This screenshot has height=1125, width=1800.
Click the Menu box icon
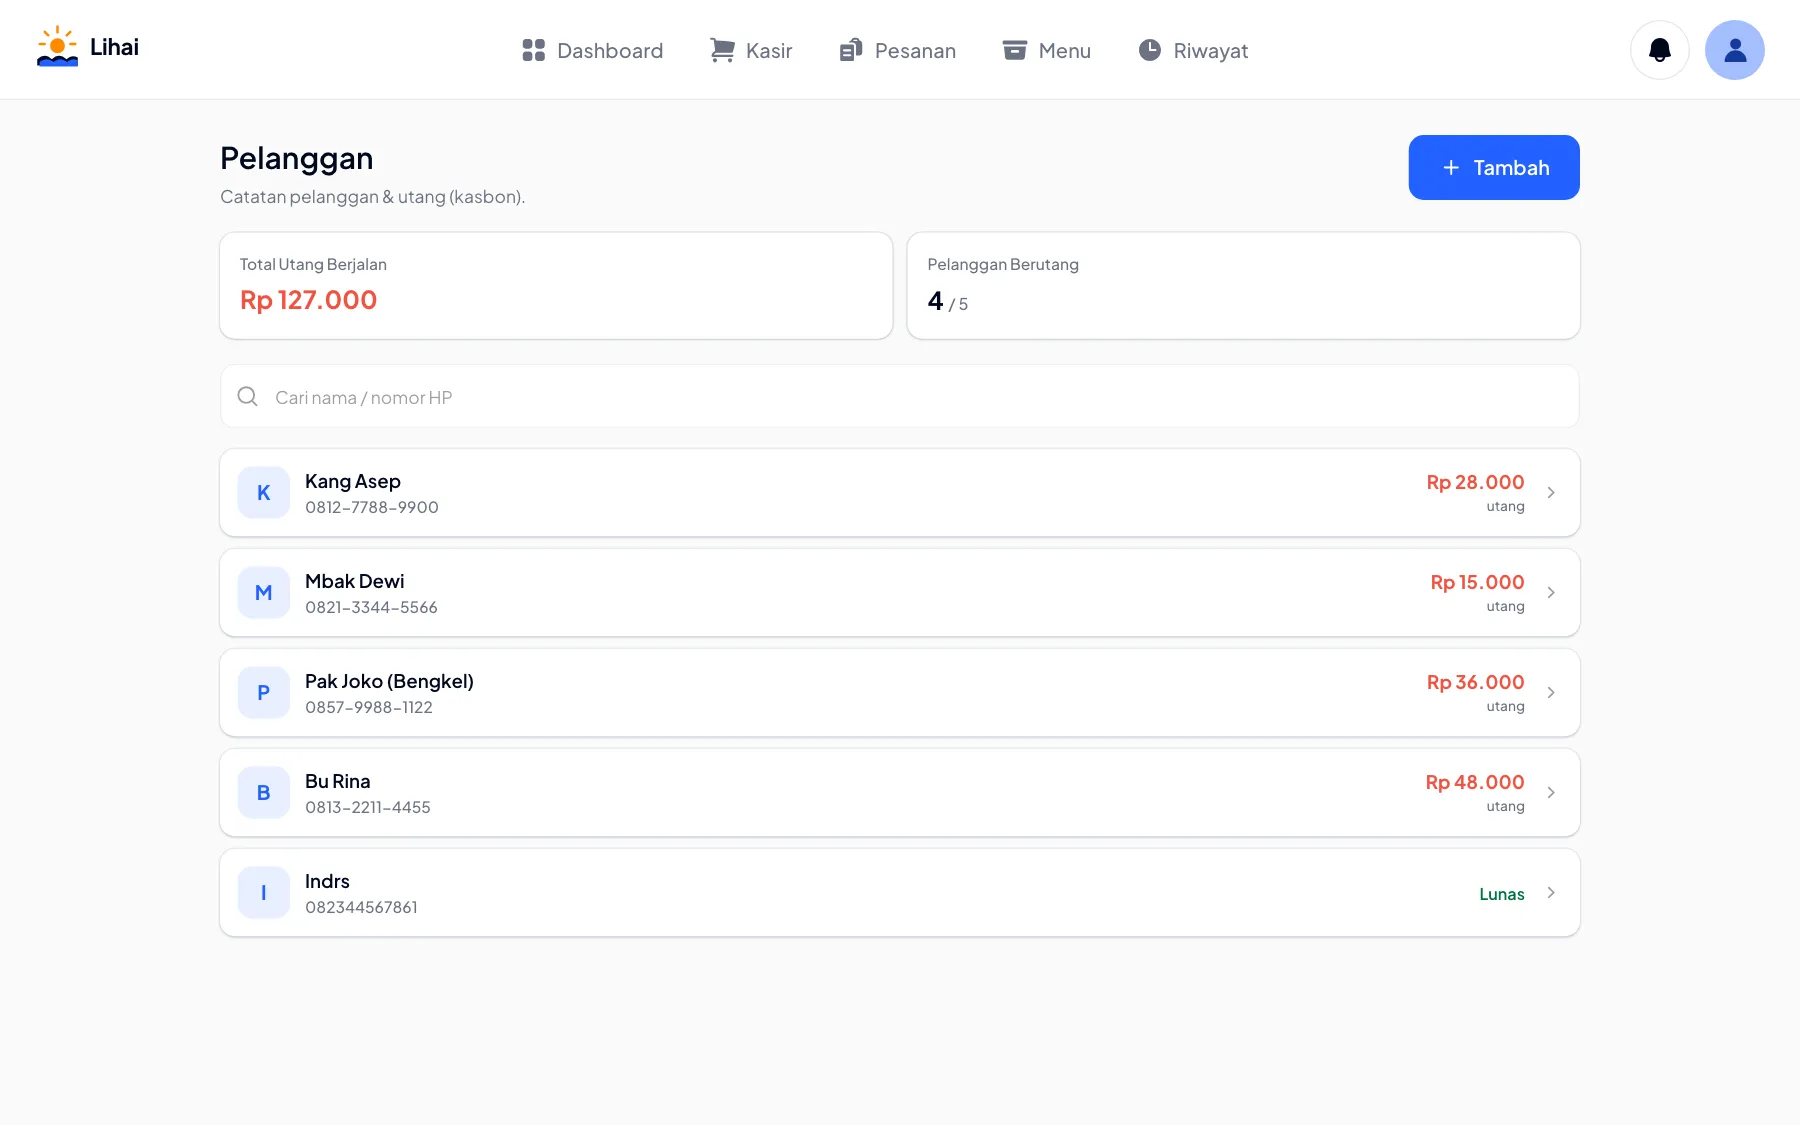coord(1015,50)
